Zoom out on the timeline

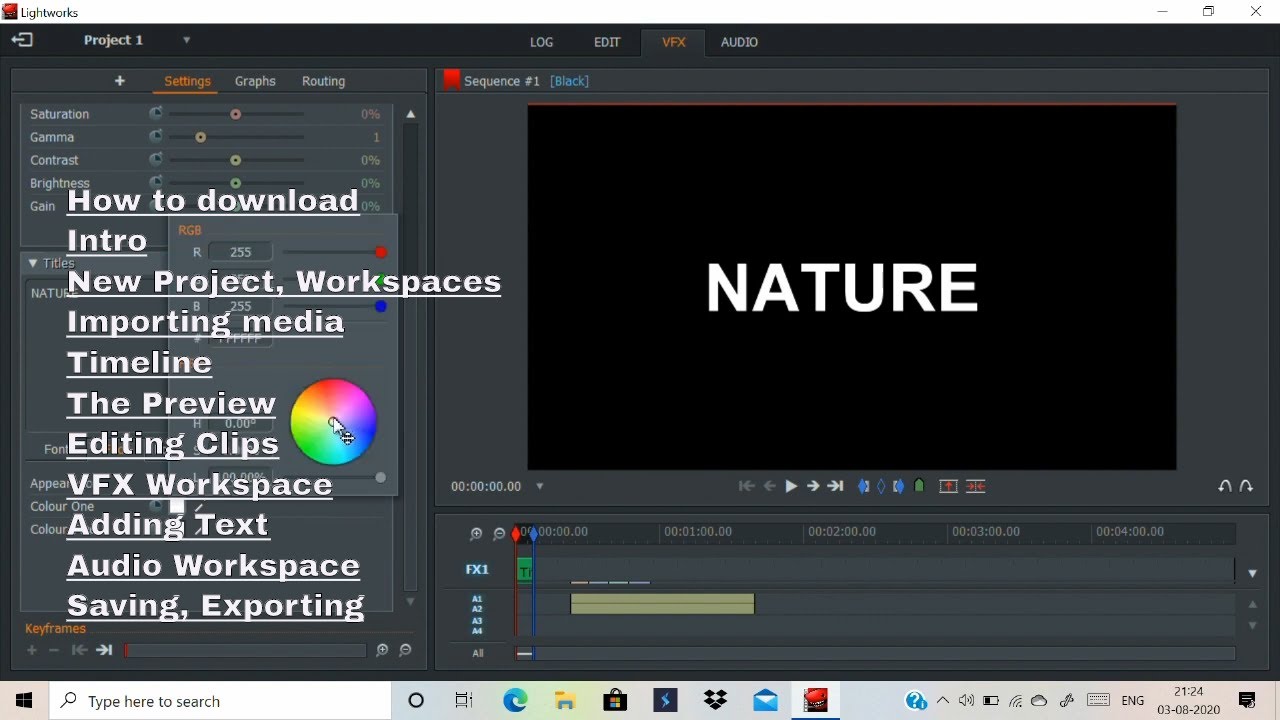[499, 535]
